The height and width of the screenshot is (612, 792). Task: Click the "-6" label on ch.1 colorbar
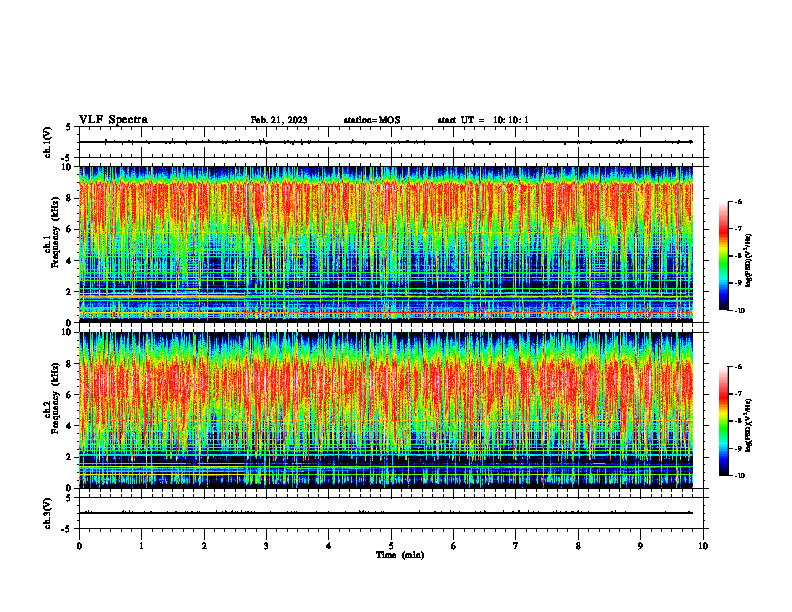click(738, 201)
